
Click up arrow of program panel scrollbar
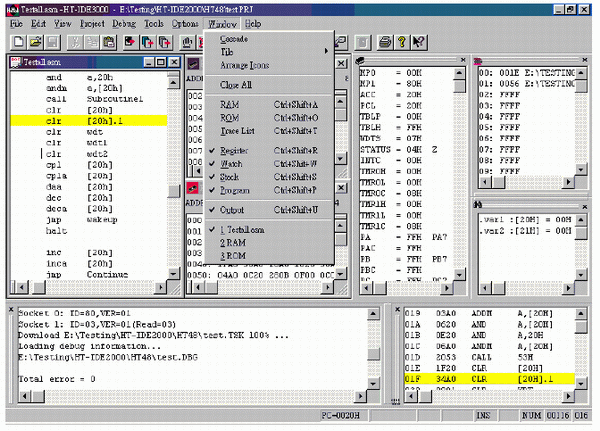[x=581, y=314]
